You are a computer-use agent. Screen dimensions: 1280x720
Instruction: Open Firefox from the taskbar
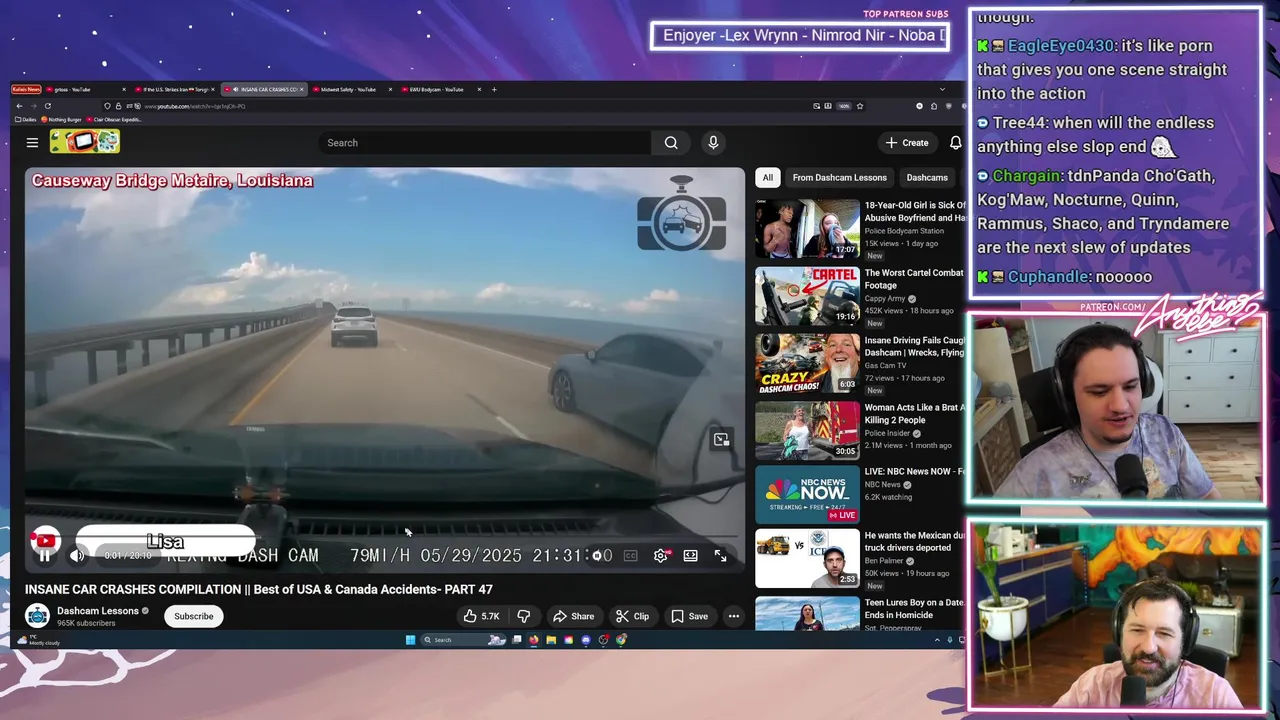[534, 640]
